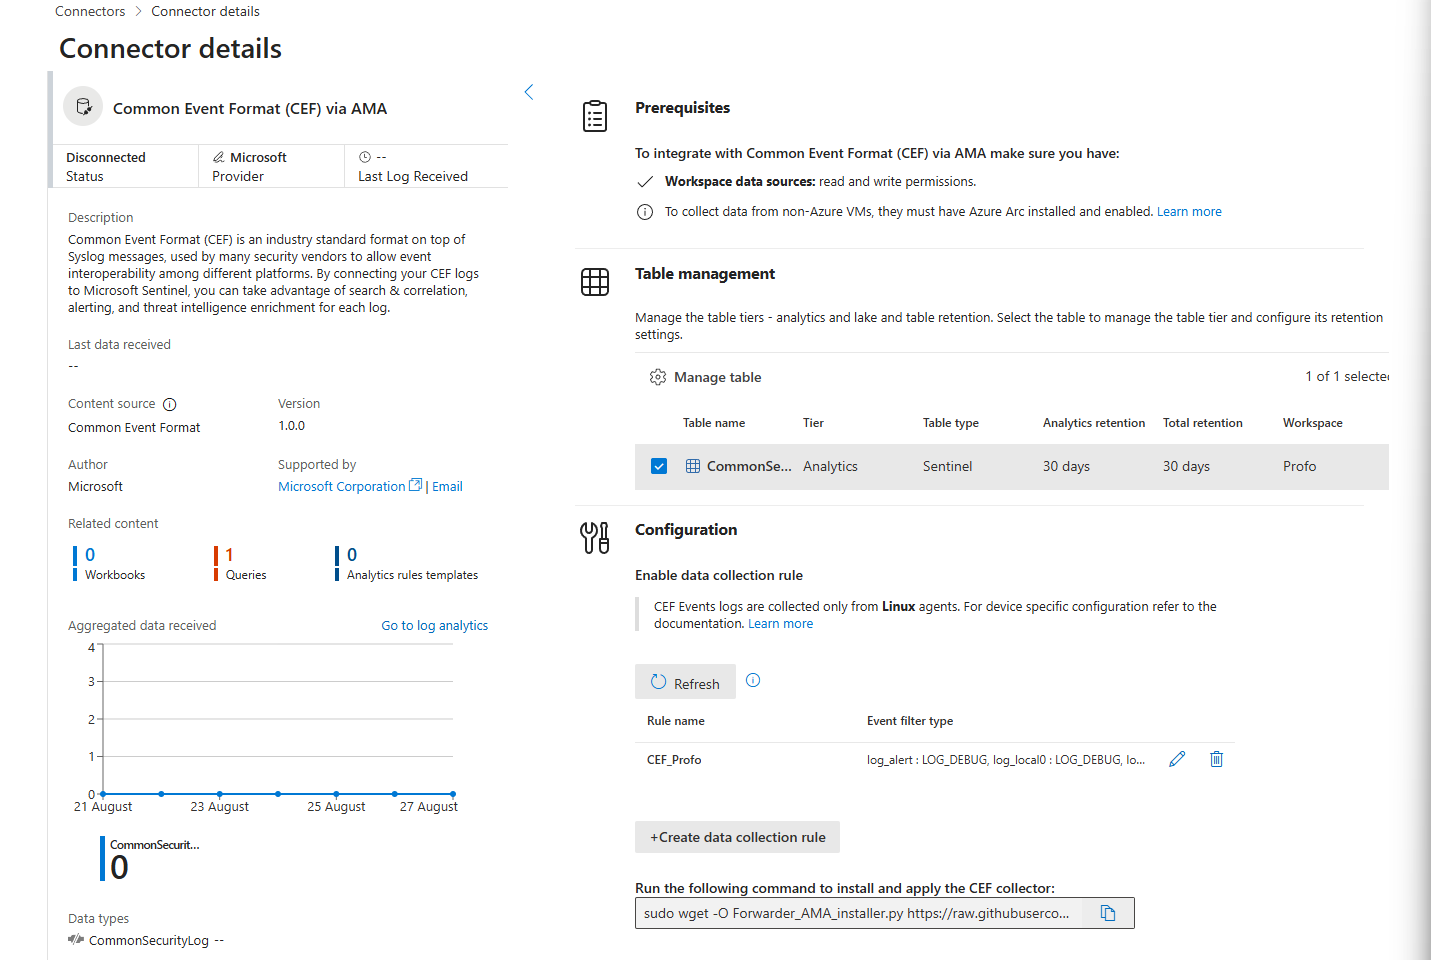Open the Connectors breadcrumb
Image resolution: width=1431 pixels, height=960 pixels.
[x=90, y=11]
